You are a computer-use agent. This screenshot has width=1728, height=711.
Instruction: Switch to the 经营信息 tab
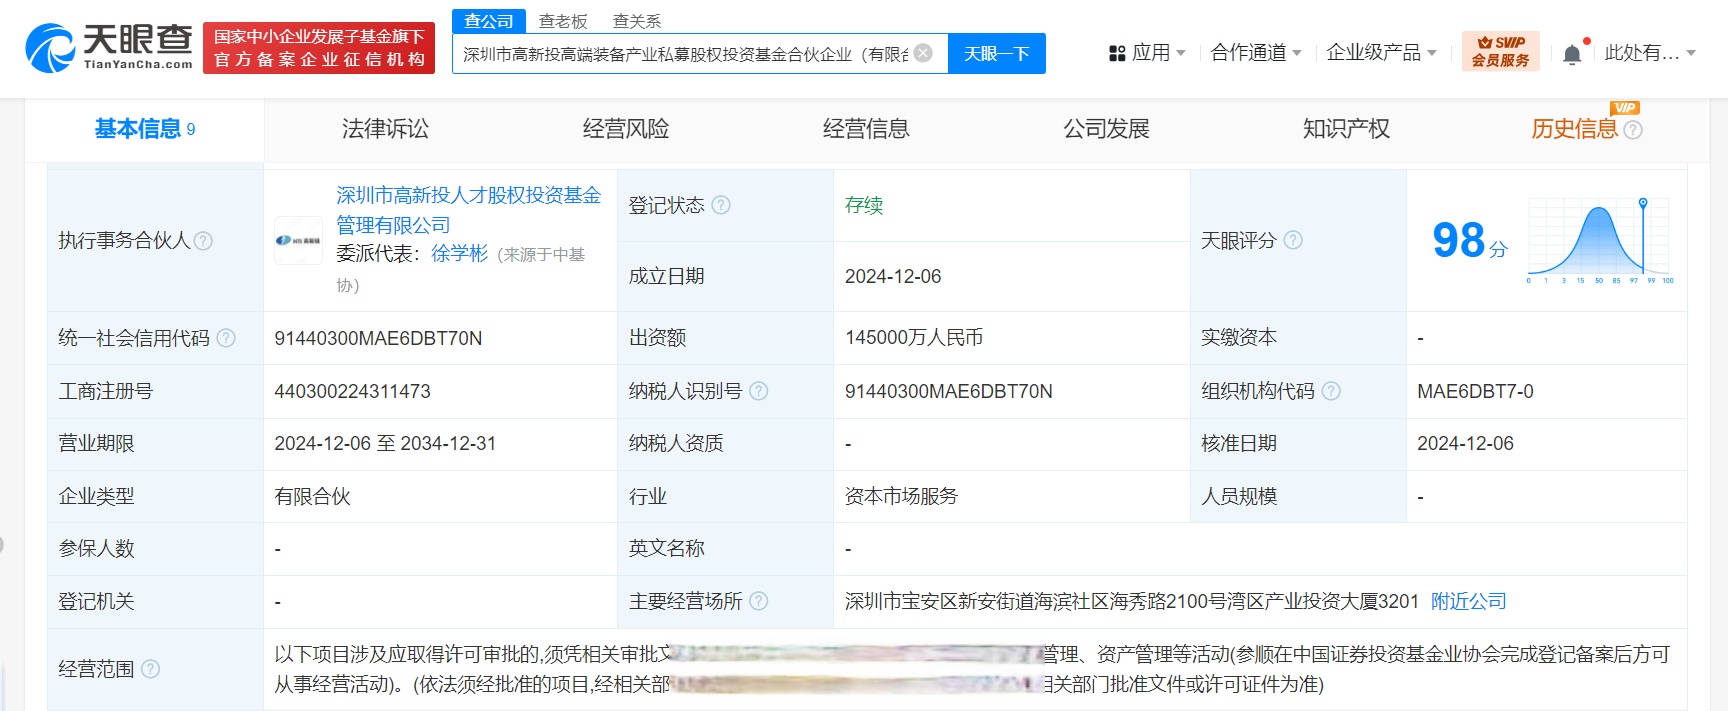point(866,129)
